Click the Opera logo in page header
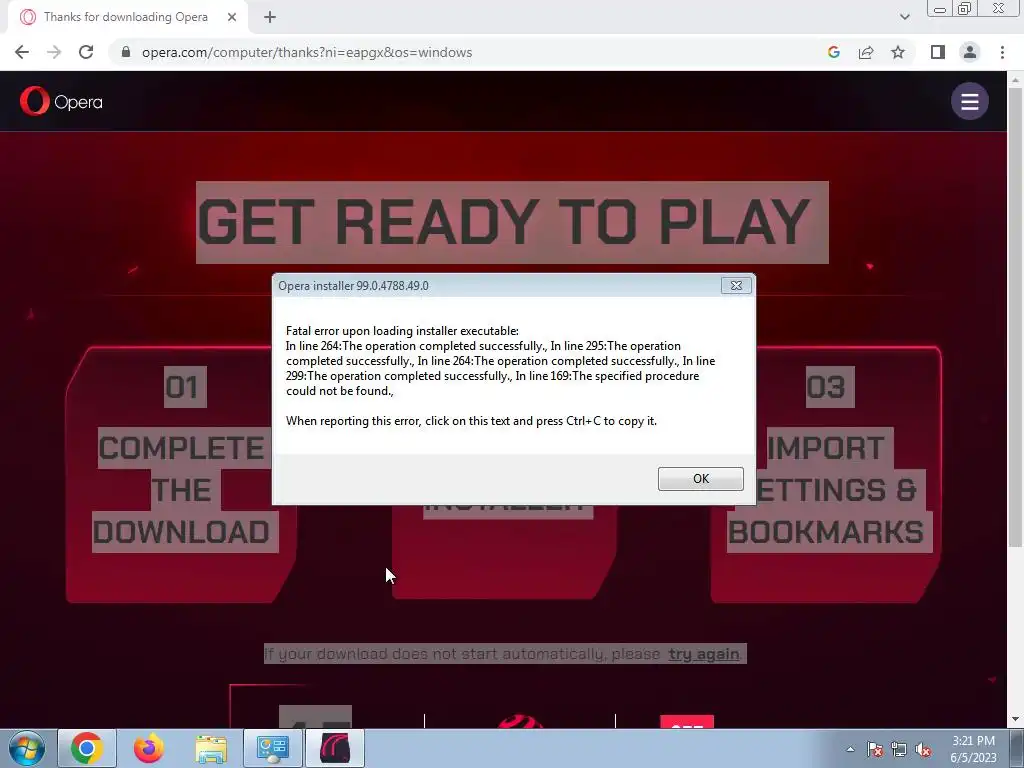This screenshot has width=1024, height=768. 61,102
